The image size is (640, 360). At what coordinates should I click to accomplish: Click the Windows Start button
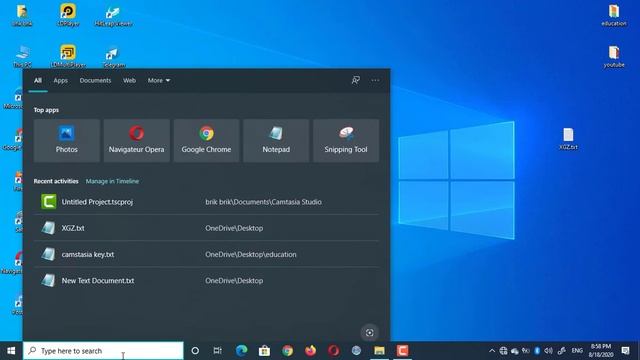click(x=11, y=351)
